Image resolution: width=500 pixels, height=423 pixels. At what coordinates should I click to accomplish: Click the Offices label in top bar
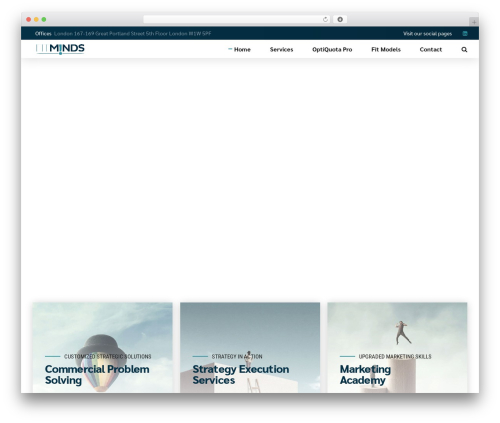[43, 33]
